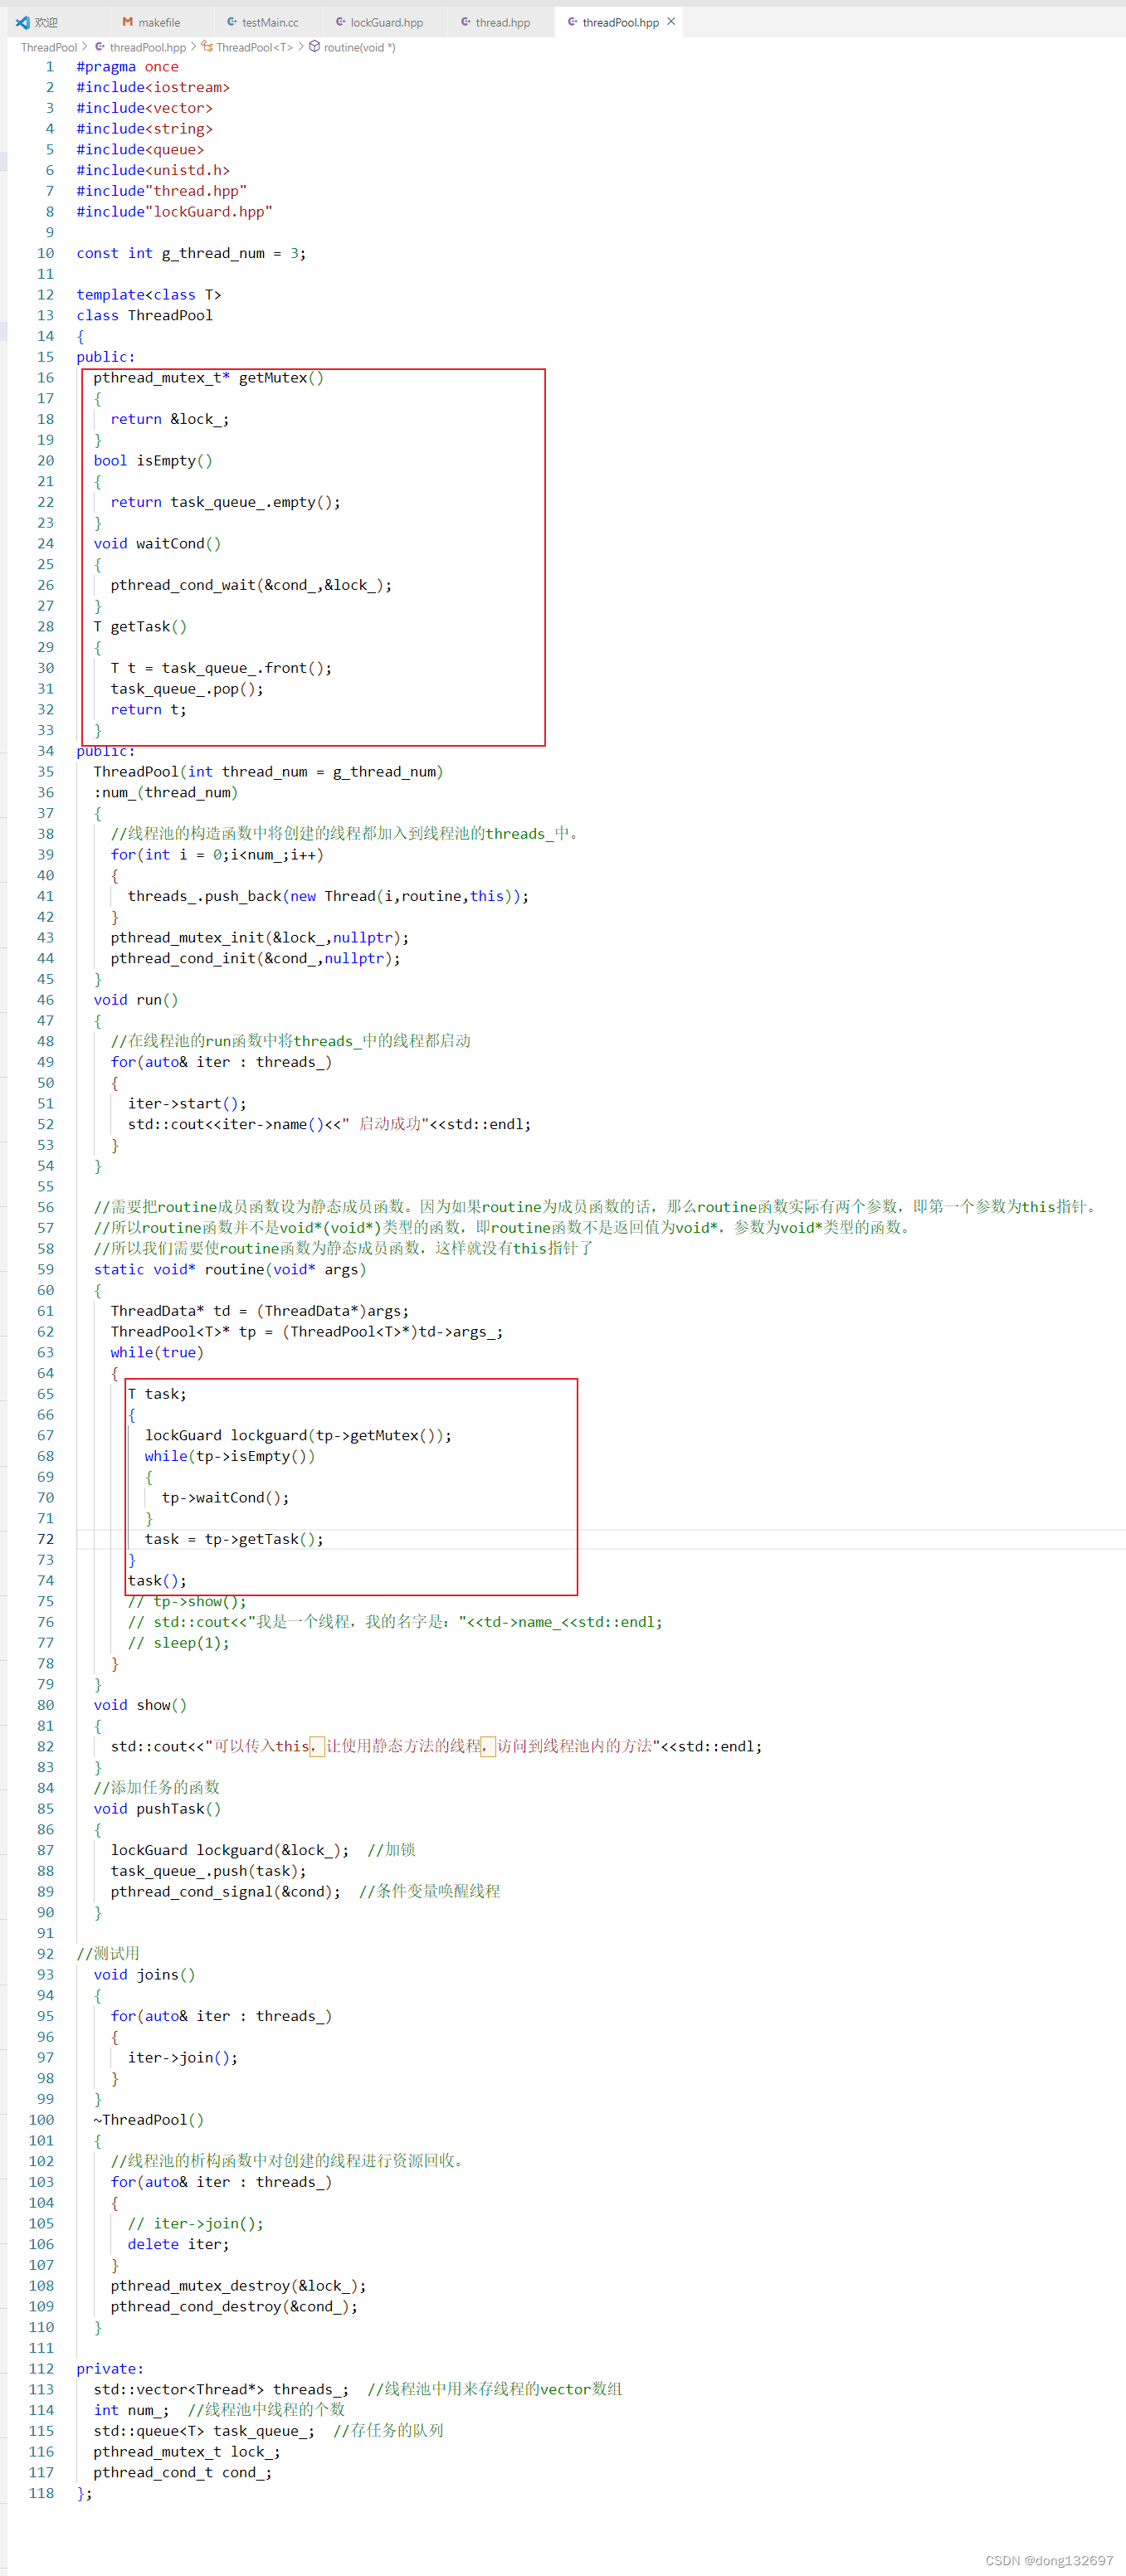Viewport: 1126px width, 2576px height.
Task: Click line number 1 in gutter
Action: (49, 67)
